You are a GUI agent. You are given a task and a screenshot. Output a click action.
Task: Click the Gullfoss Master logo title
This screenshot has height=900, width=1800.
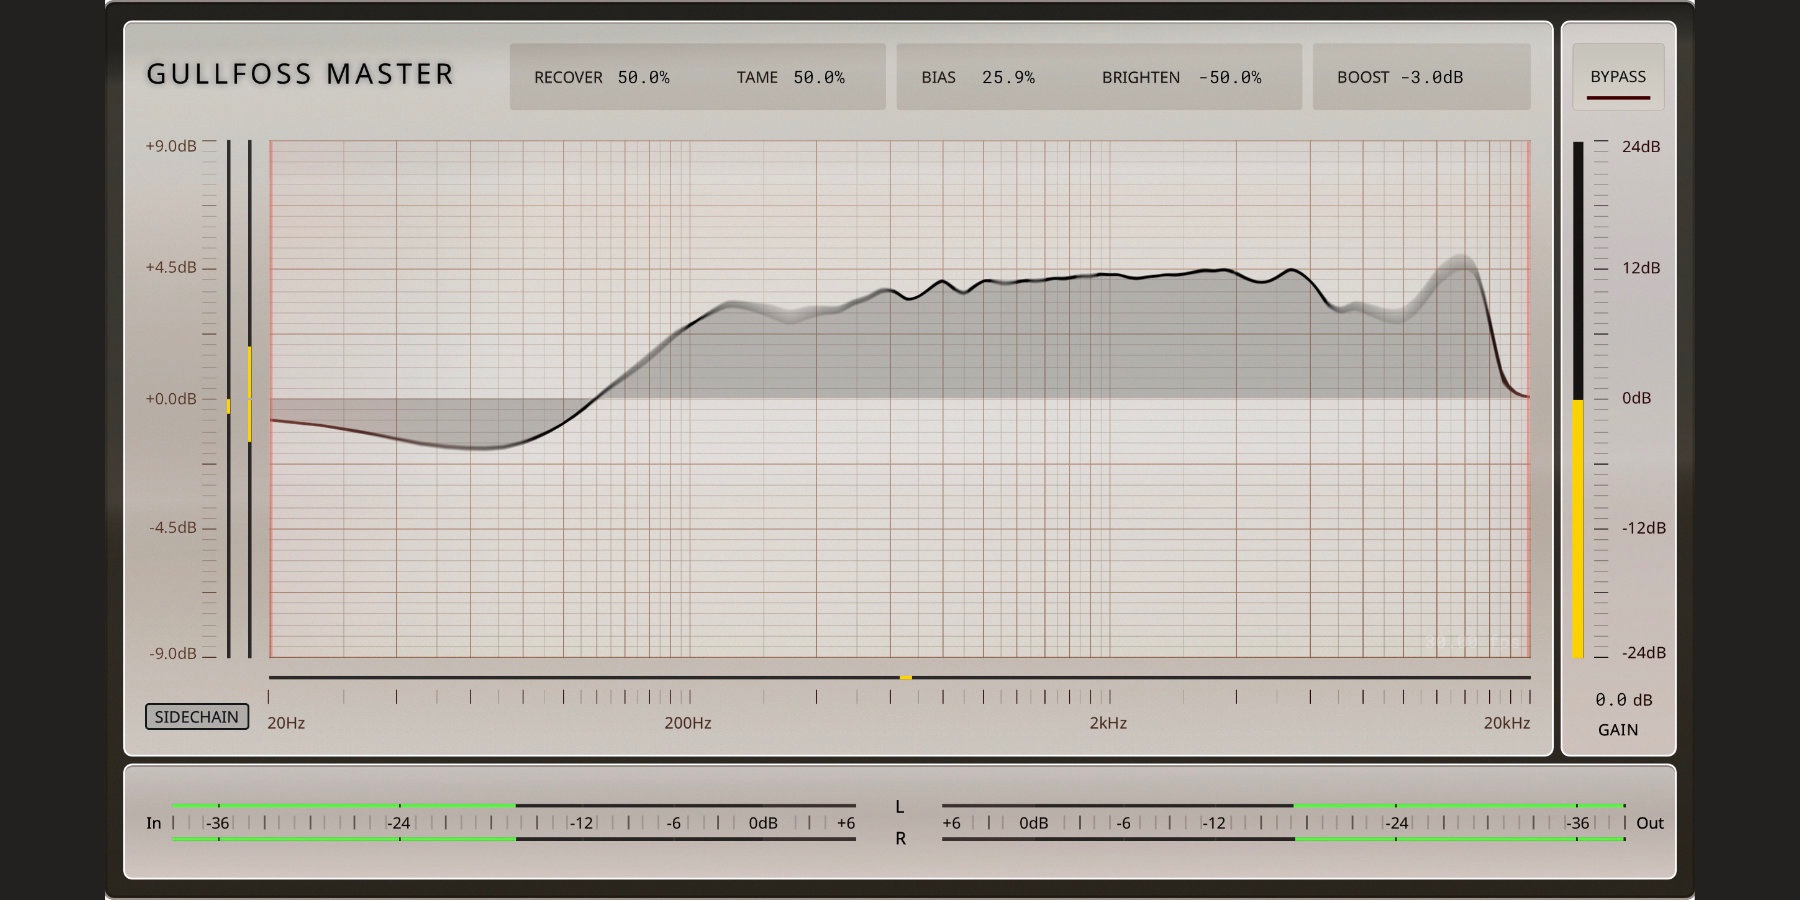[x=300, y=75]
